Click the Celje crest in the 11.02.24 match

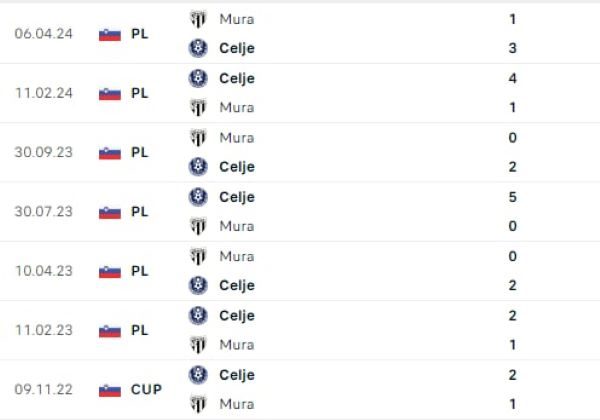pyautogui.click(x=198, y=78)
